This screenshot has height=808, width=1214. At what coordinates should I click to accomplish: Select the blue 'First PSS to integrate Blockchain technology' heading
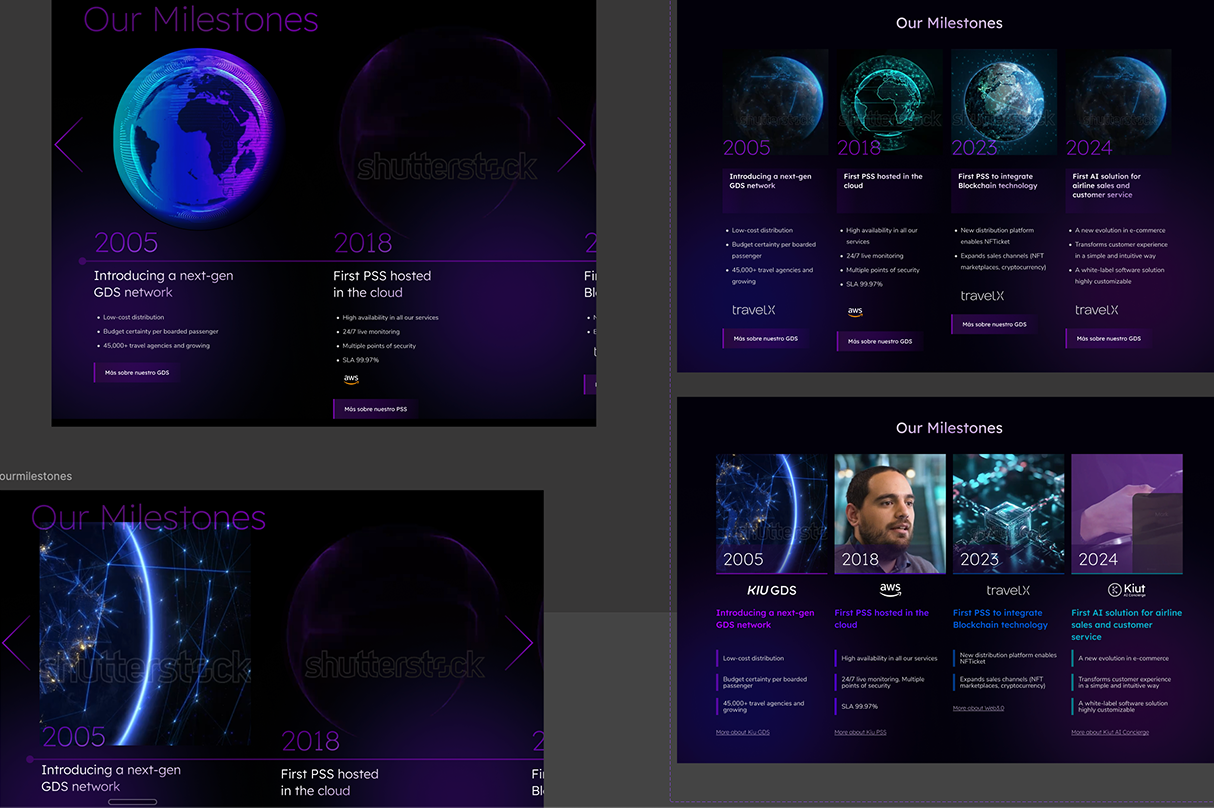coord(1000,619)
